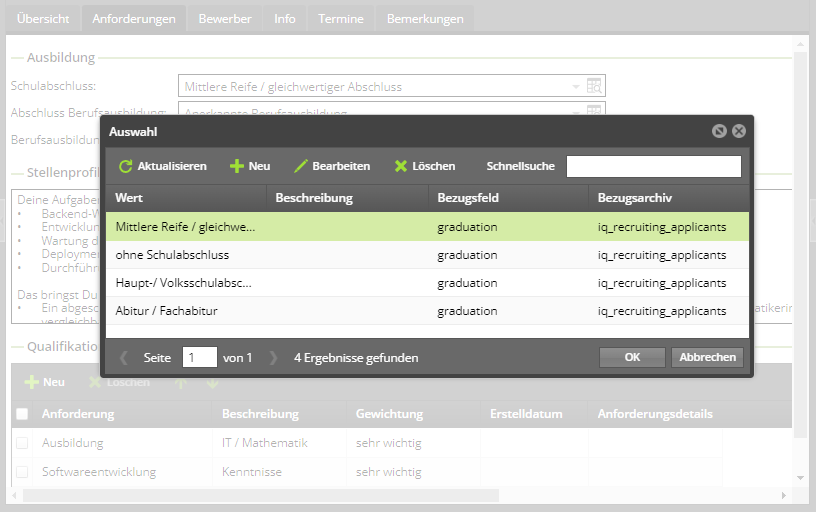This screenshot has width=816, height=512.
Task: Select row Haupt-/ Volksschulabsc...
Action: point(427,283)
